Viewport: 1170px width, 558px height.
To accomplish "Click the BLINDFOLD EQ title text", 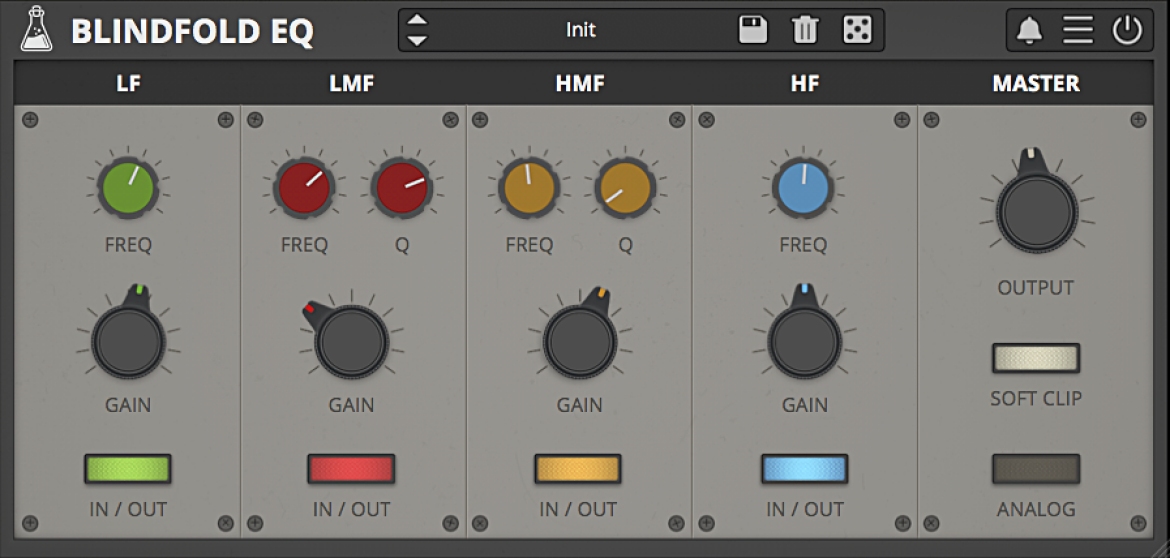I will [193, 31].
